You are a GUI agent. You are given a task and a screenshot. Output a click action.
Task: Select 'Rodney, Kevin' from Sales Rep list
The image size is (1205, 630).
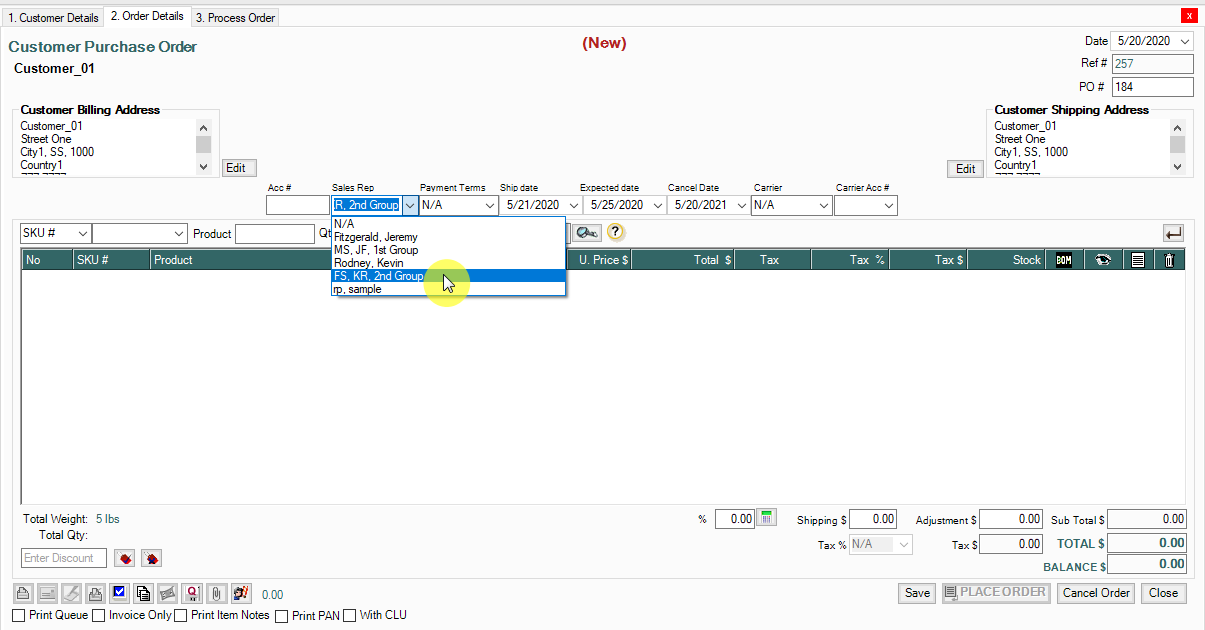coord(369,263)
